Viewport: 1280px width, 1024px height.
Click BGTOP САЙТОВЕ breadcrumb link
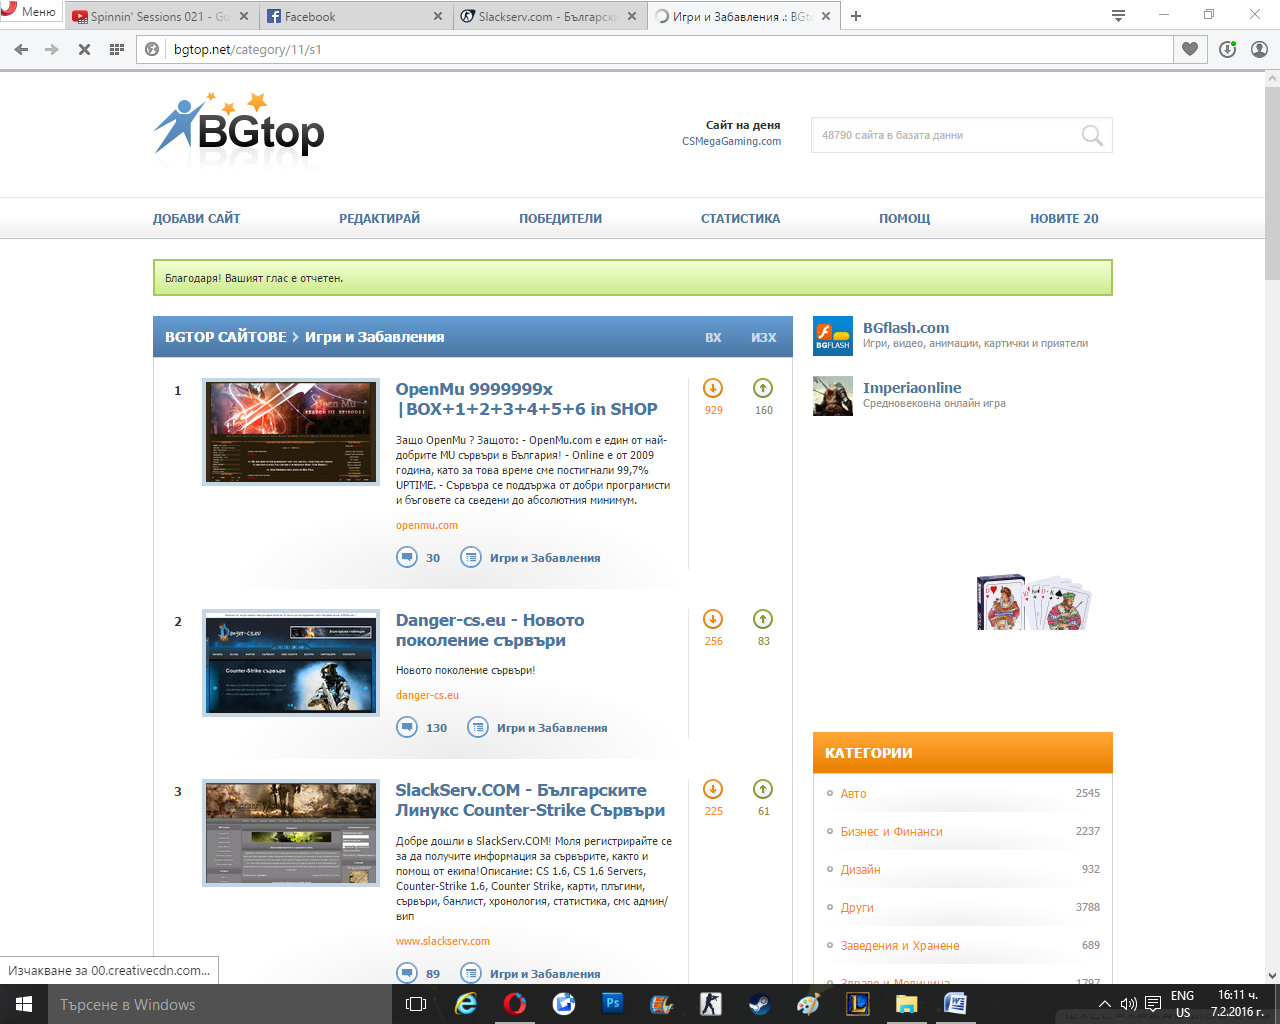pyautogui.click(x=225, y=337)
